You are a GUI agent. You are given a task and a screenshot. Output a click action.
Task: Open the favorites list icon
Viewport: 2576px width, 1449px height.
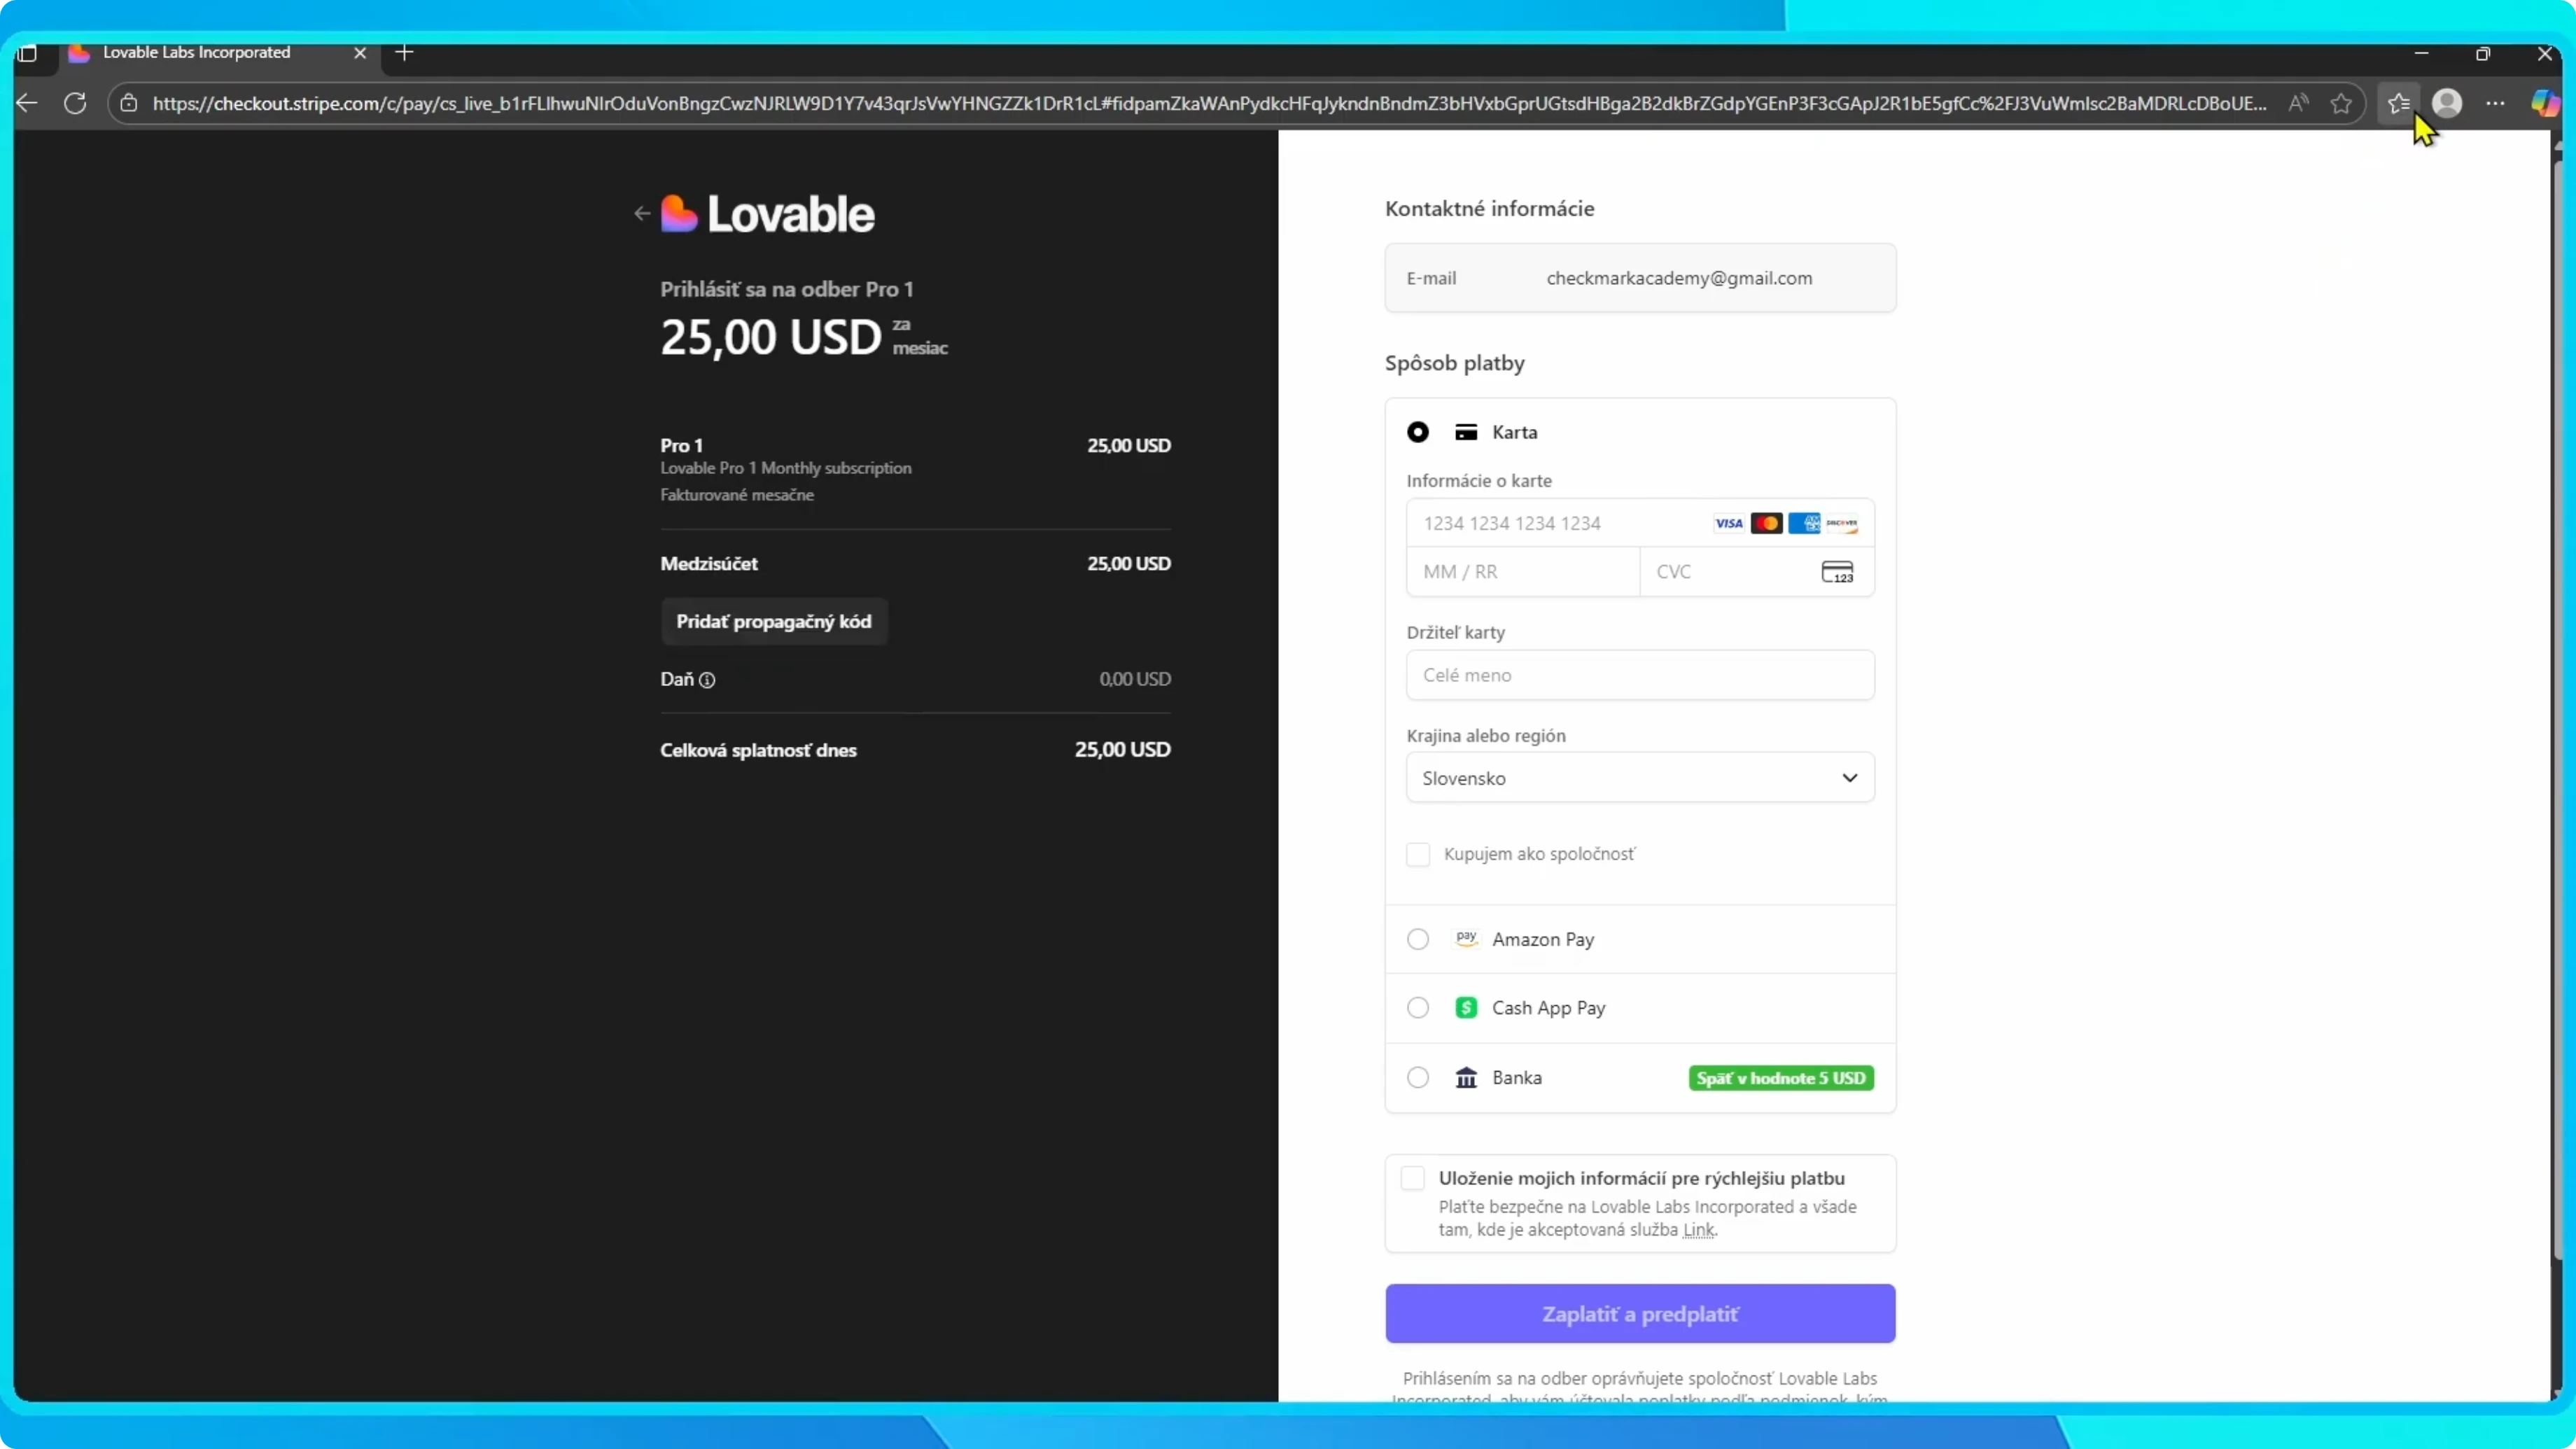[x=2398, y=103]
